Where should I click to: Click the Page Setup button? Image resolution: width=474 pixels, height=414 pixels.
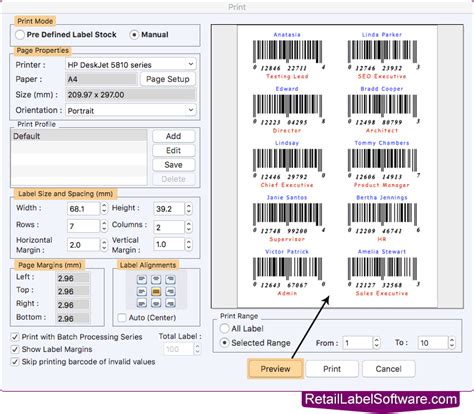pos(168,79)
